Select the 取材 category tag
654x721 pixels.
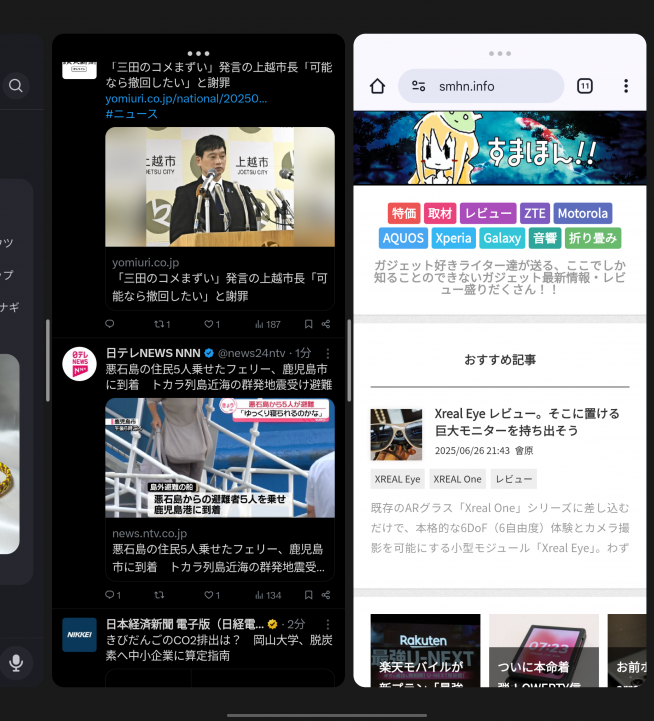click(x=440, y=213)
